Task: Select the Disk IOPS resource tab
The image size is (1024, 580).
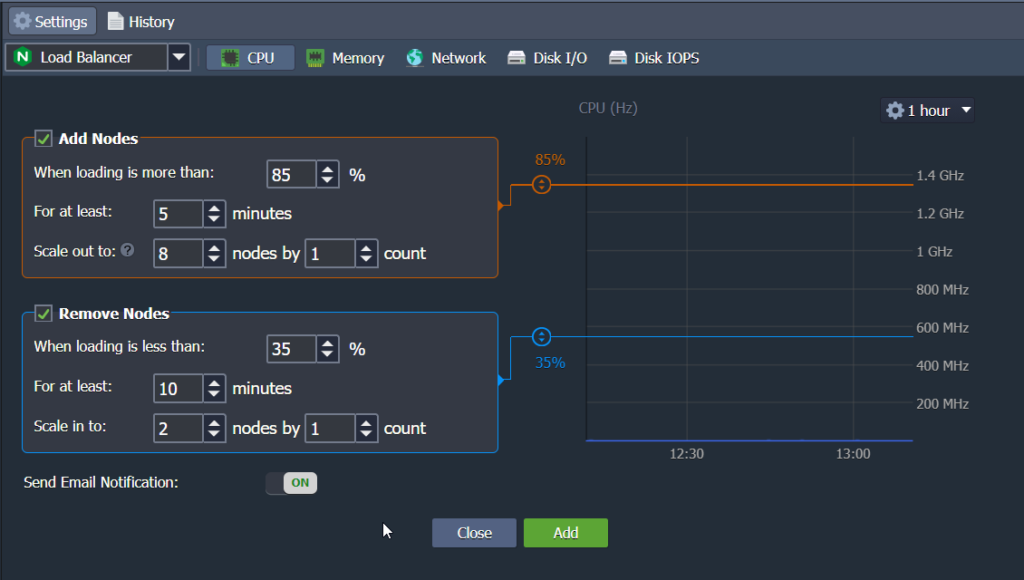Action: (654, 57)
